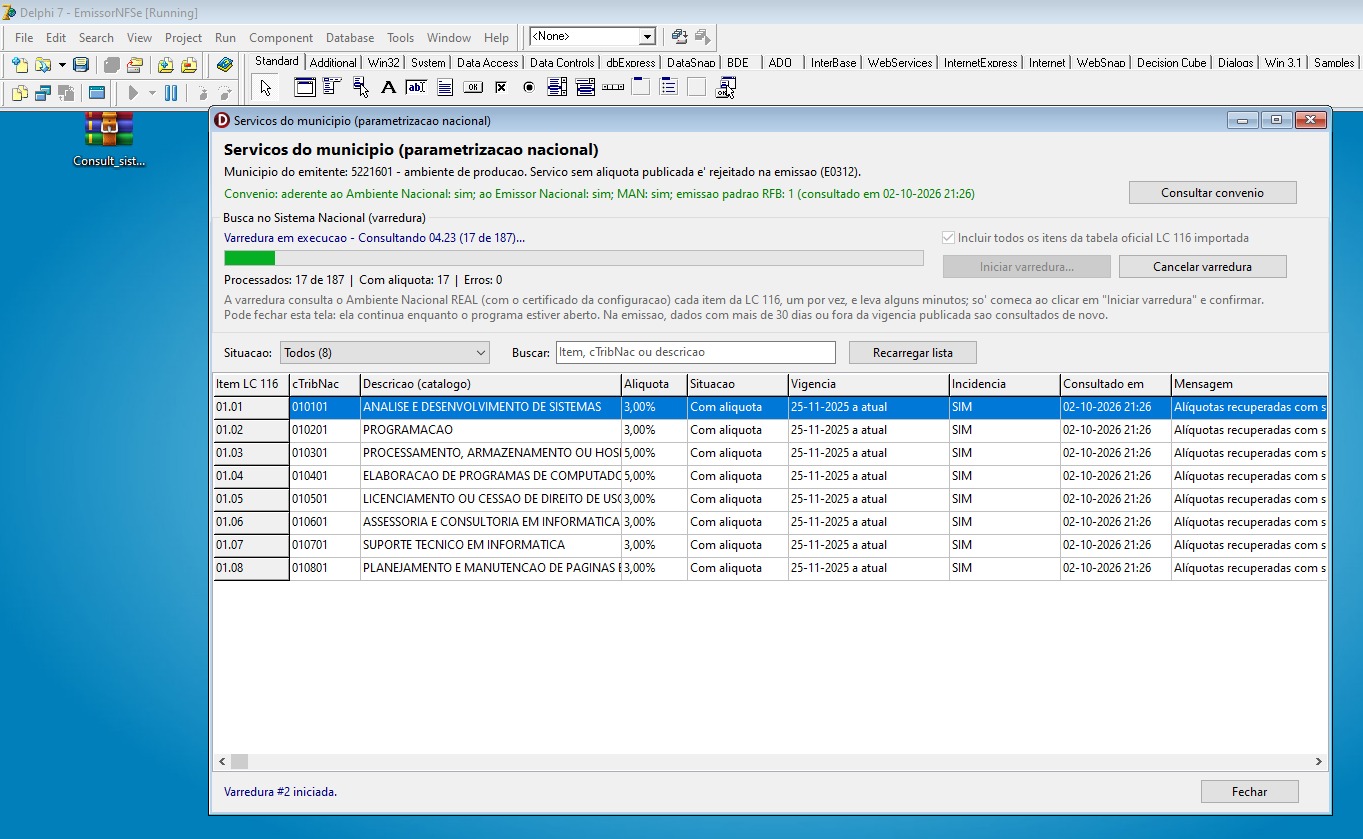Click the Aliquota column header

[654, 384]
